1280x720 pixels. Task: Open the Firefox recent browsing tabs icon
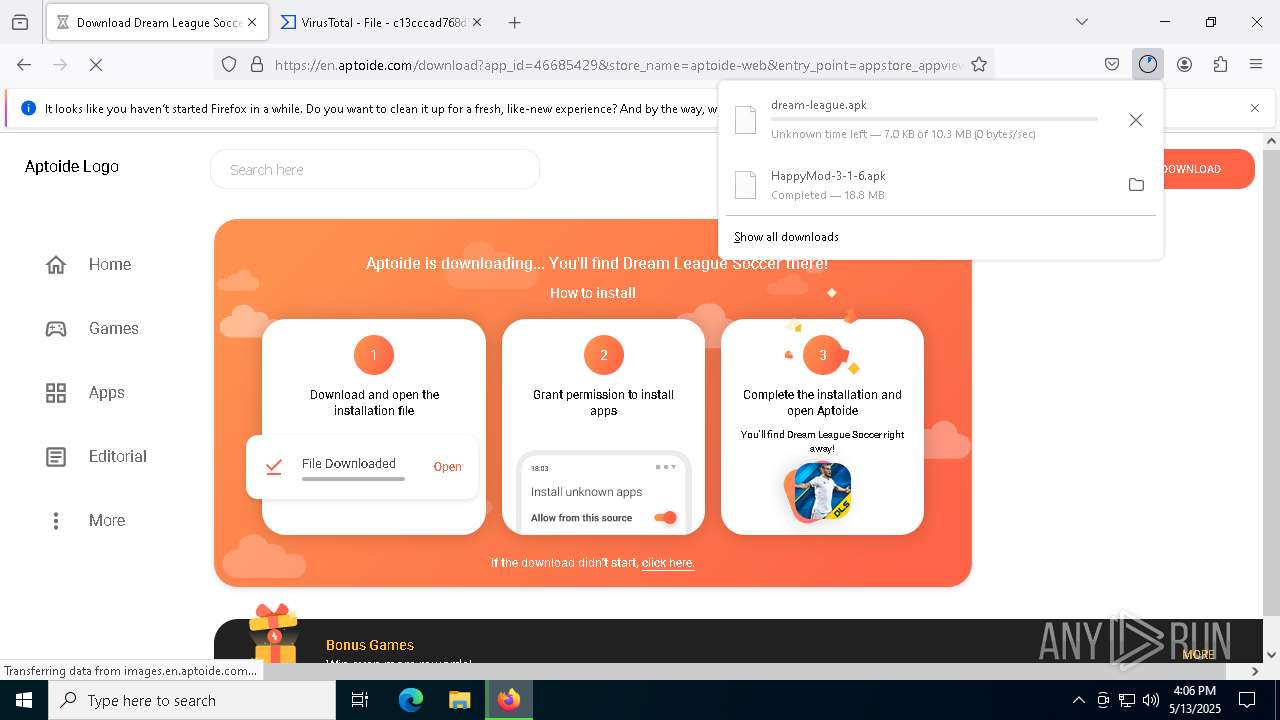20,22
